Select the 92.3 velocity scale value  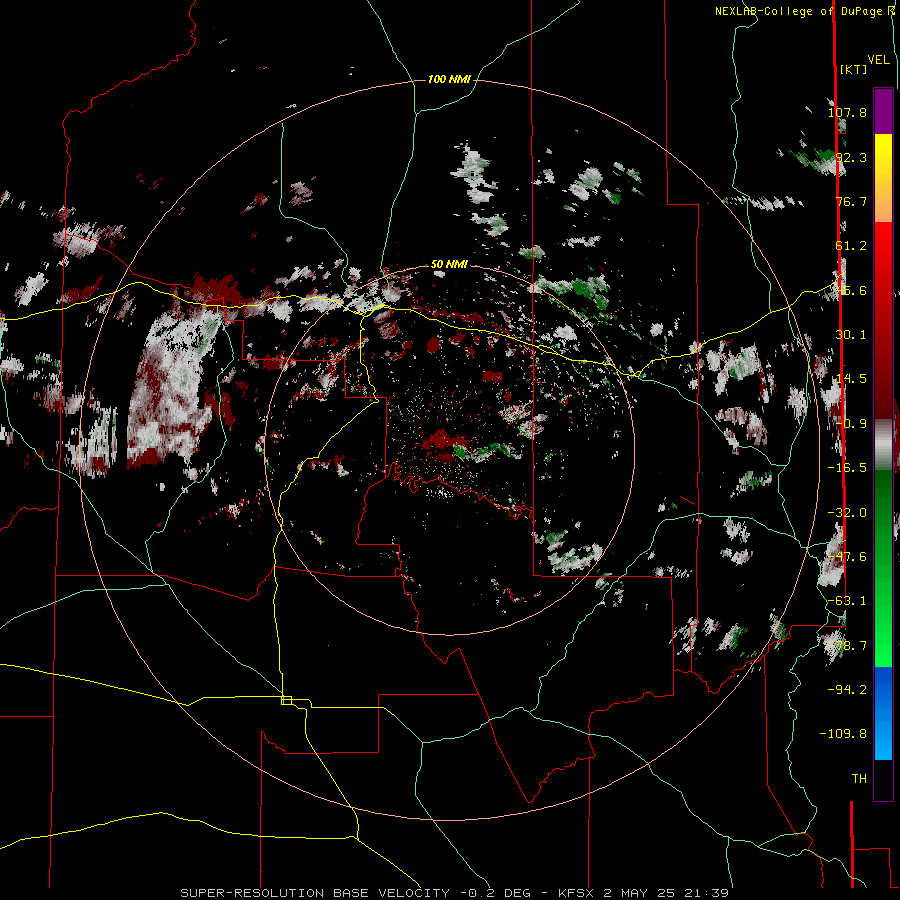click(x=851, y=157)
